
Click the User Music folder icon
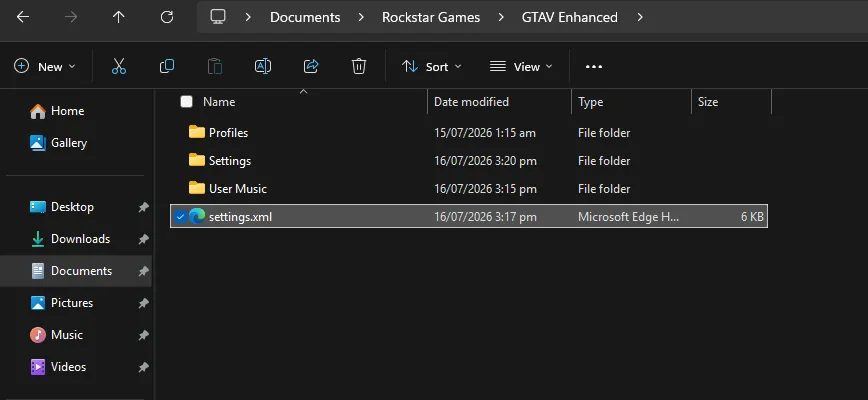(197, 188)
